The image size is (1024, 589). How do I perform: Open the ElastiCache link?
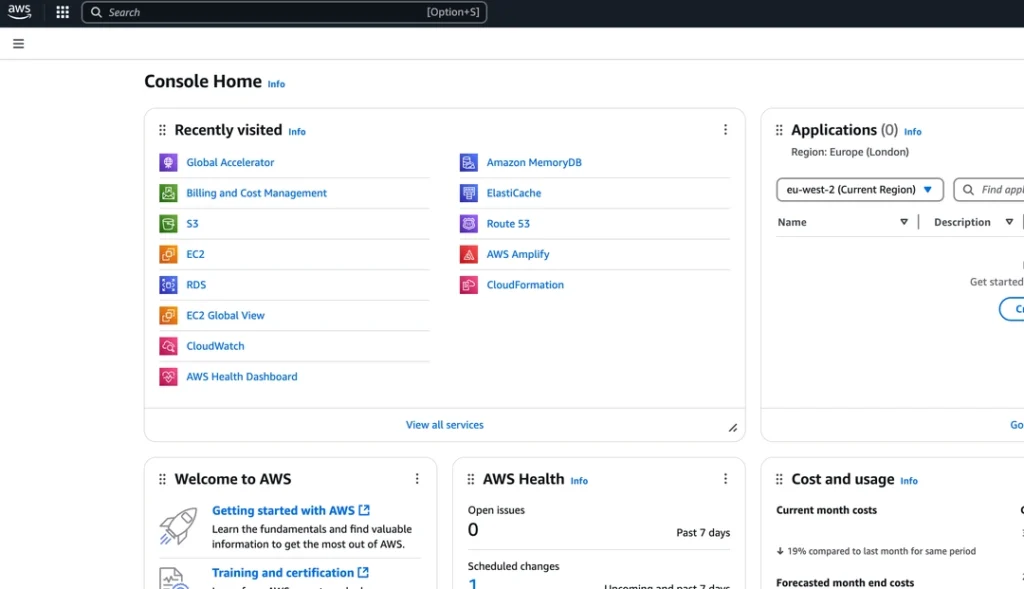point(513,193)
